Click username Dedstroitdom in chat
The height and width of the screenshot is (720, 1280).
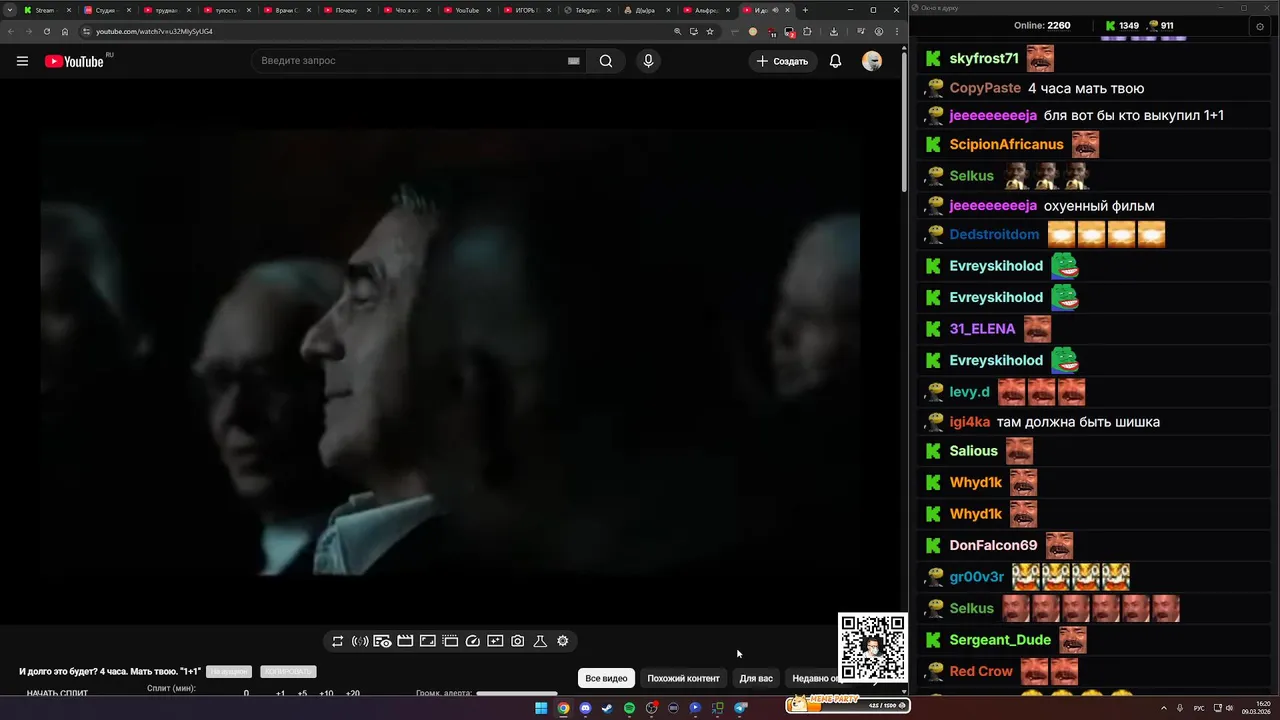pos(994,235)
